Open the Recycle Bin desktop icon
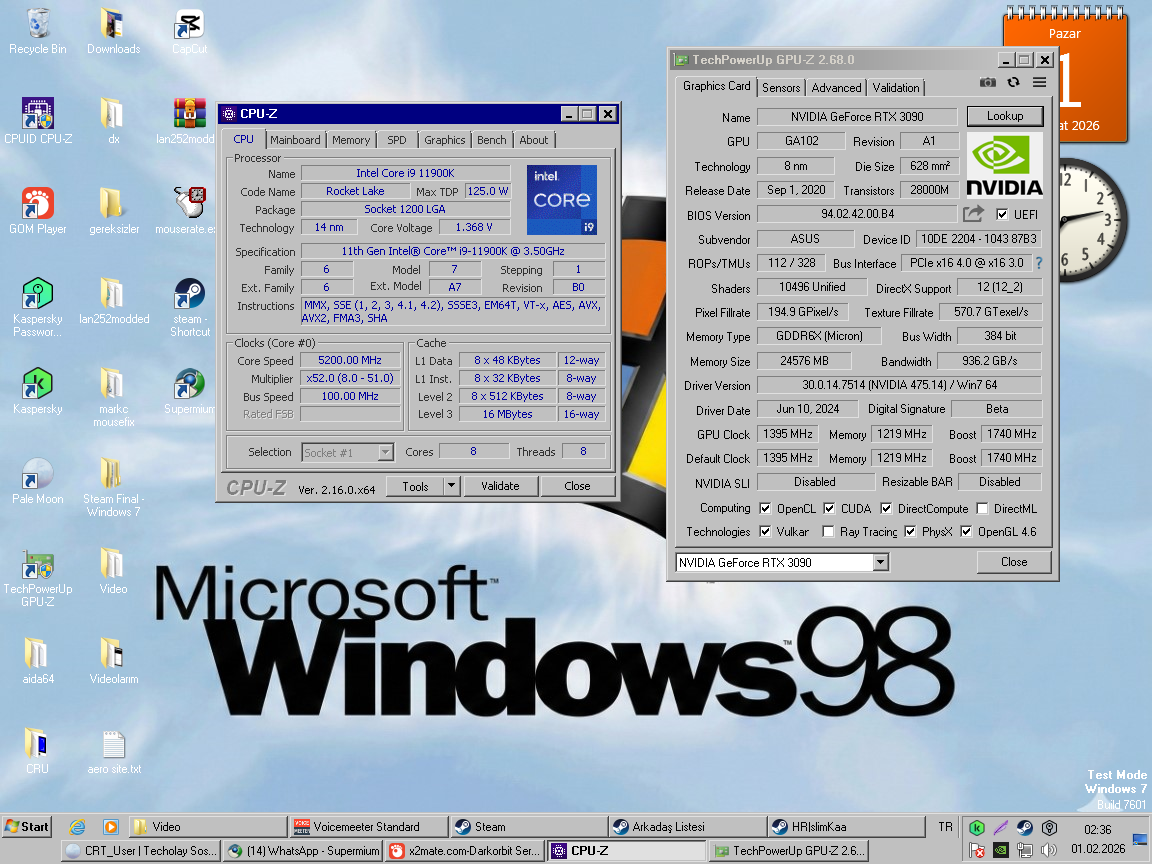Screen dimensions: 1152x864 [x=37, y=32]
